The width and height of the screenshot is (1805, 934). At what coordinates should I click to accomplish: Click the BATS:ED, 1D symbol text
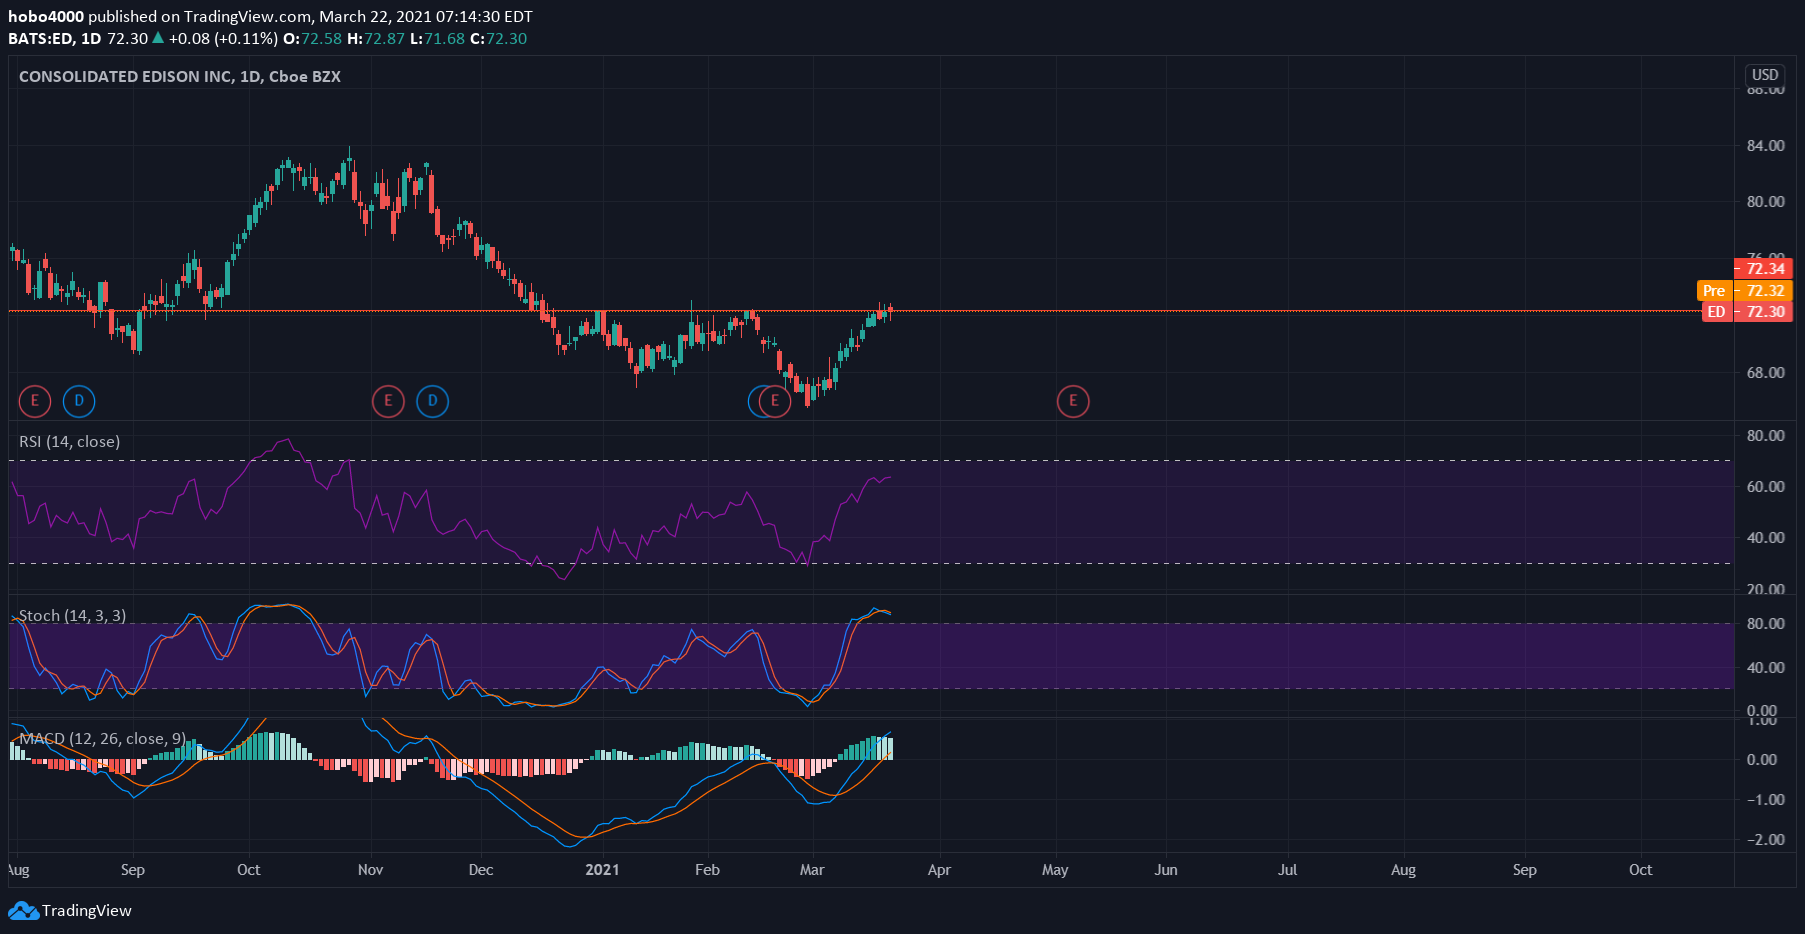coord(55,38)
